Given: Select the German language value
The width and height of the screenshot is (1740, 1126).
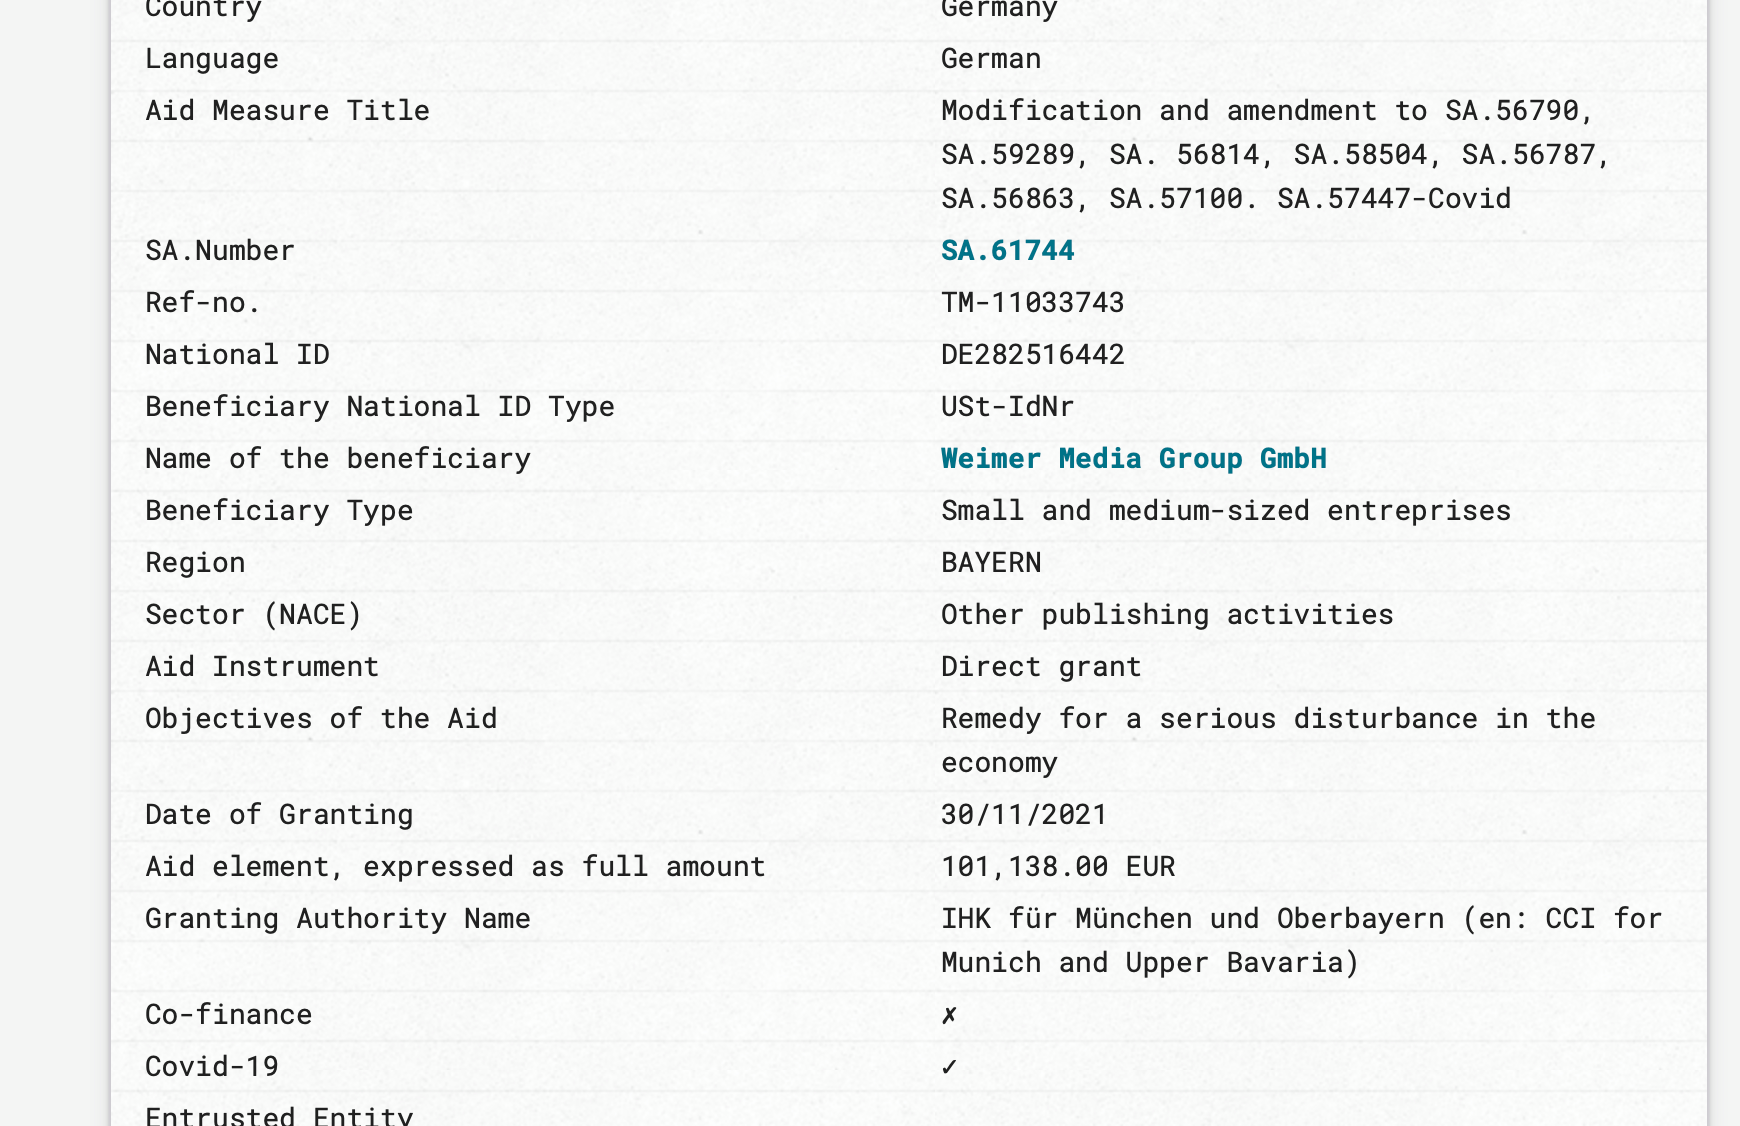Looking at the screenshot, I should pyautogui.click(x=991, y=58).
